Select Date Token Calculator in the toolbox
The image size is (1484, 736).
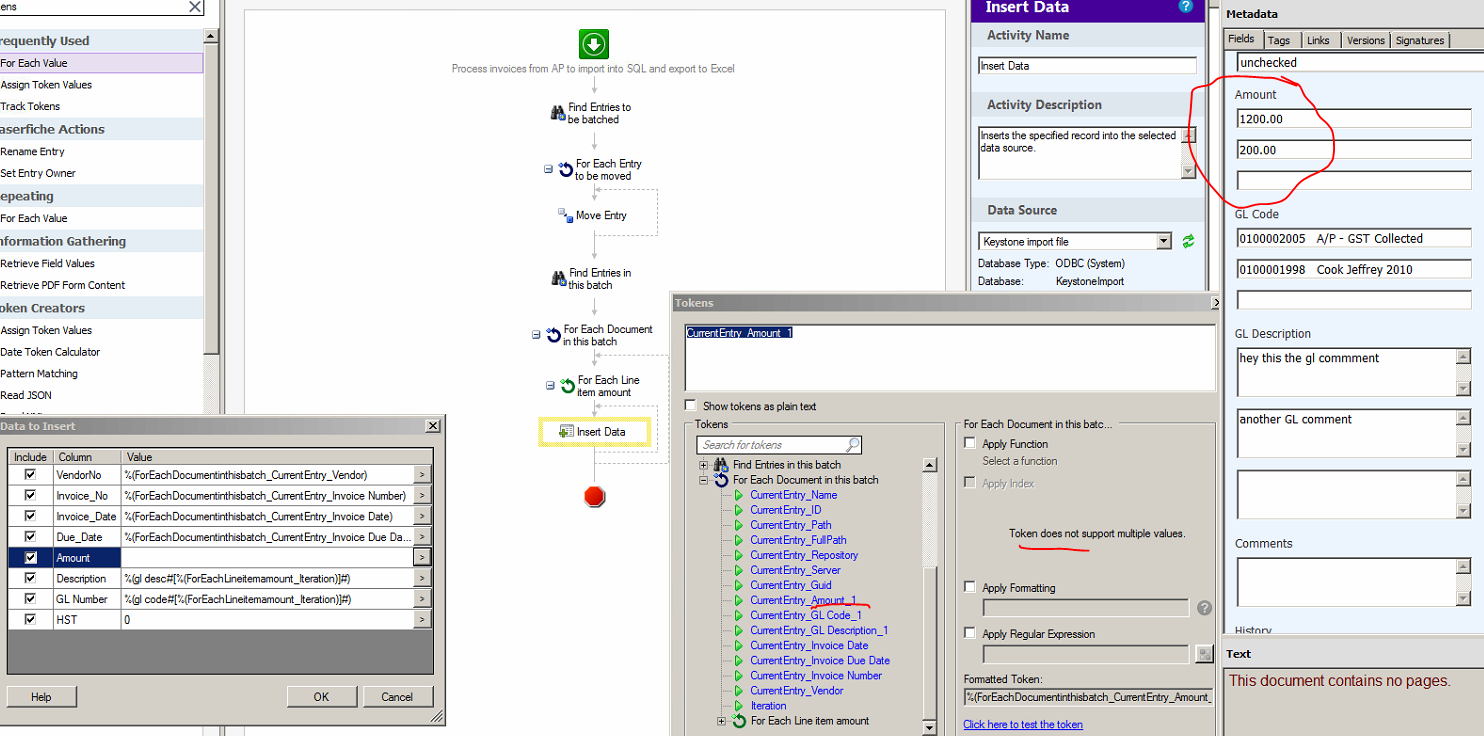[x=50, y=352]
